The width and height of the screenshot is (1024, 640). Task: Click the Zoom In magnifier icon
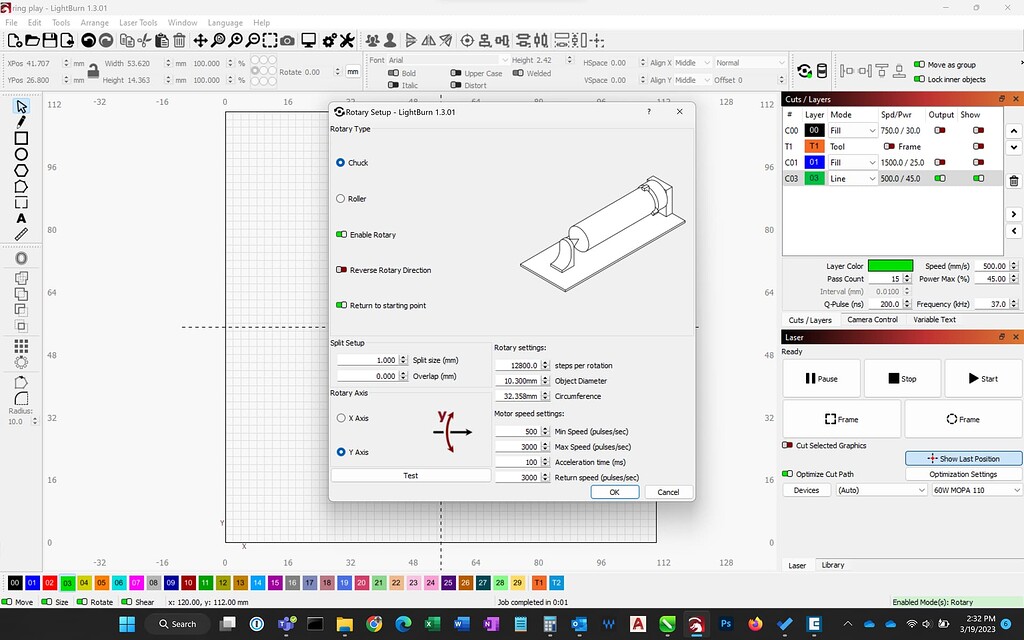click(x=236, y=40)
